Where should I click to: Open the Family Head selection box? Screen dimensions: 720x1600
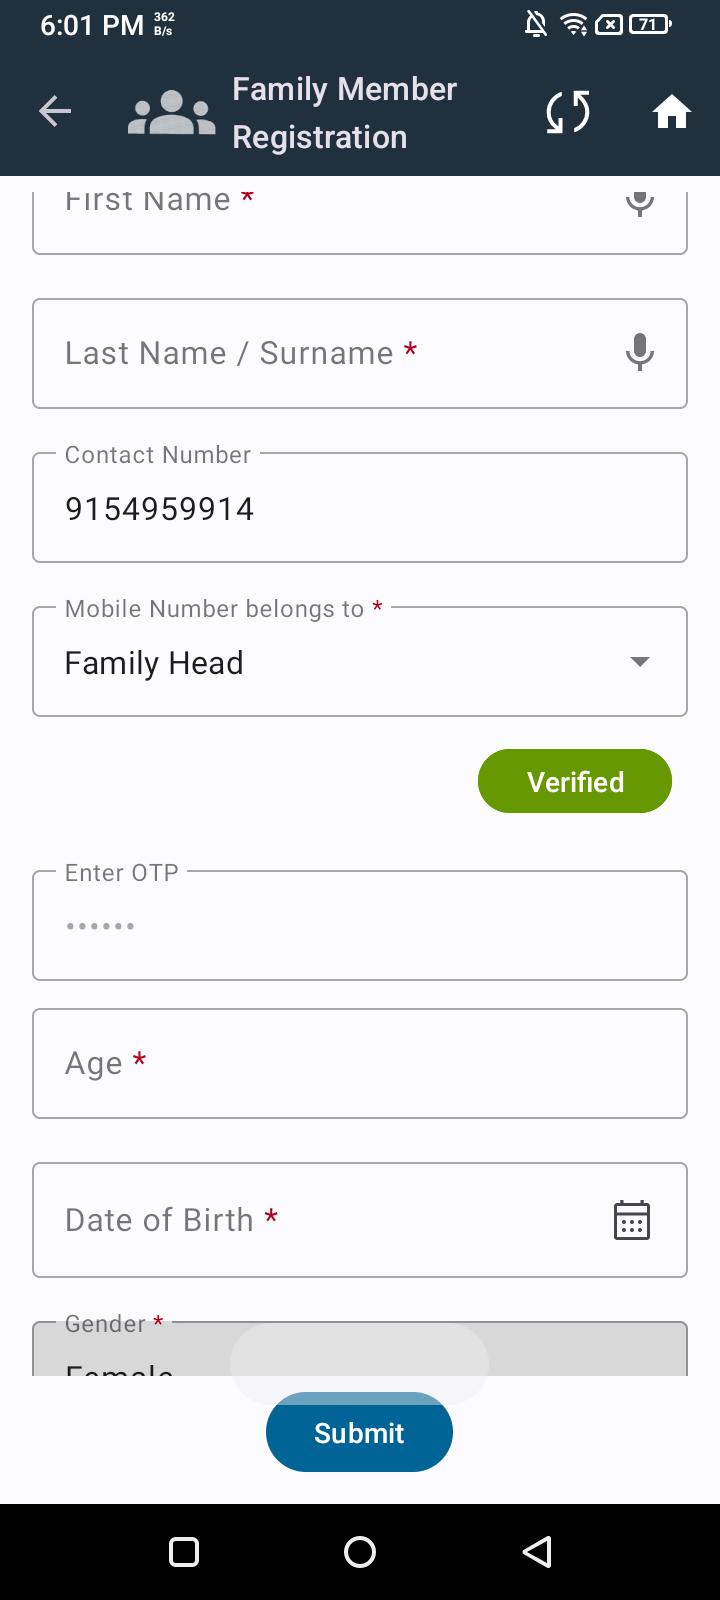360,661
